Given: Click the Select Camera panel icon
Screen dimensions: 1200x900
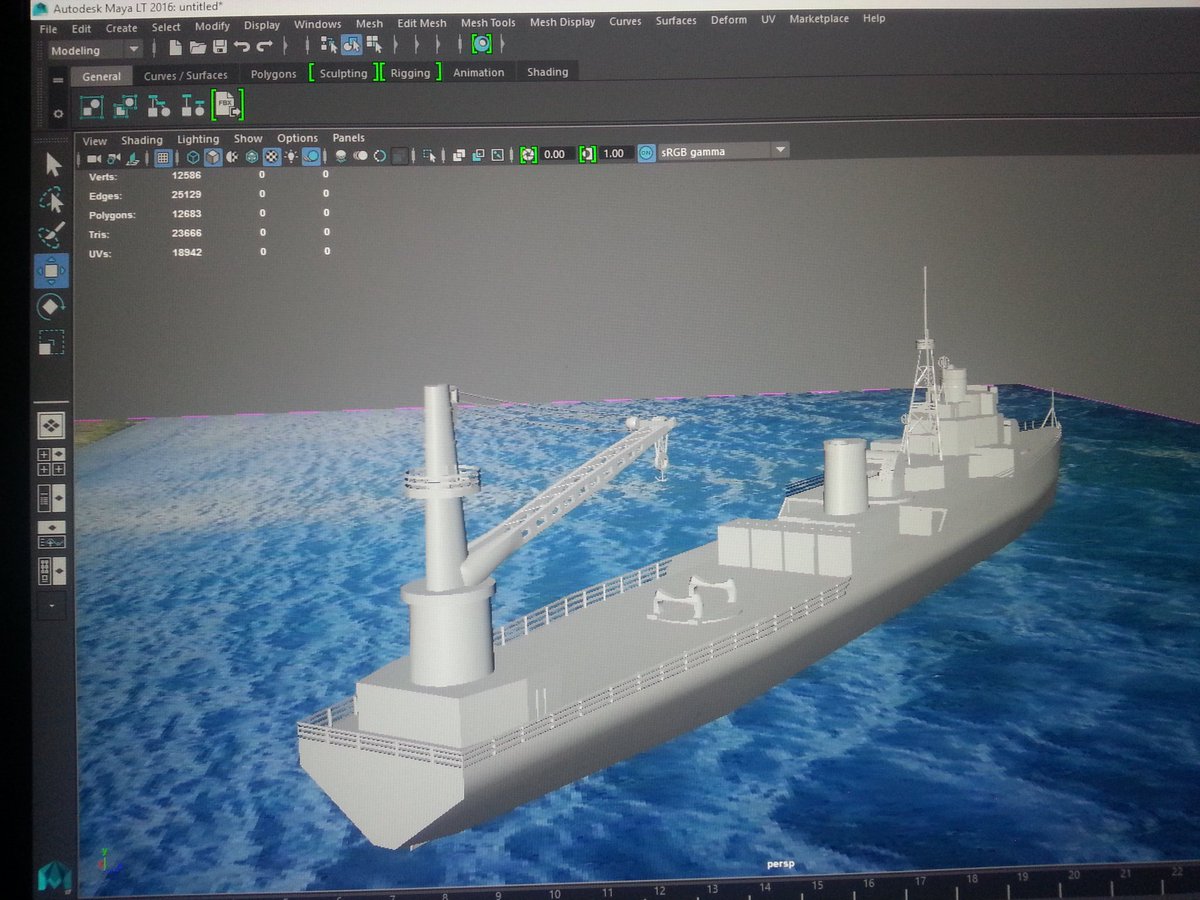Looking at the screenshot, I should pos(93,158).
